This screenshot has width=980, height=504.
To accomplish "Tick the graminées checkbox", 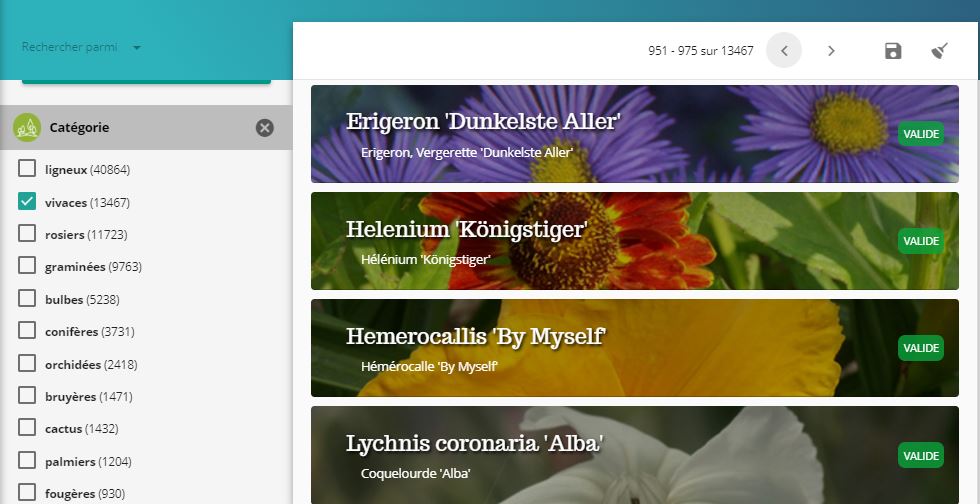I will point(27,266).
